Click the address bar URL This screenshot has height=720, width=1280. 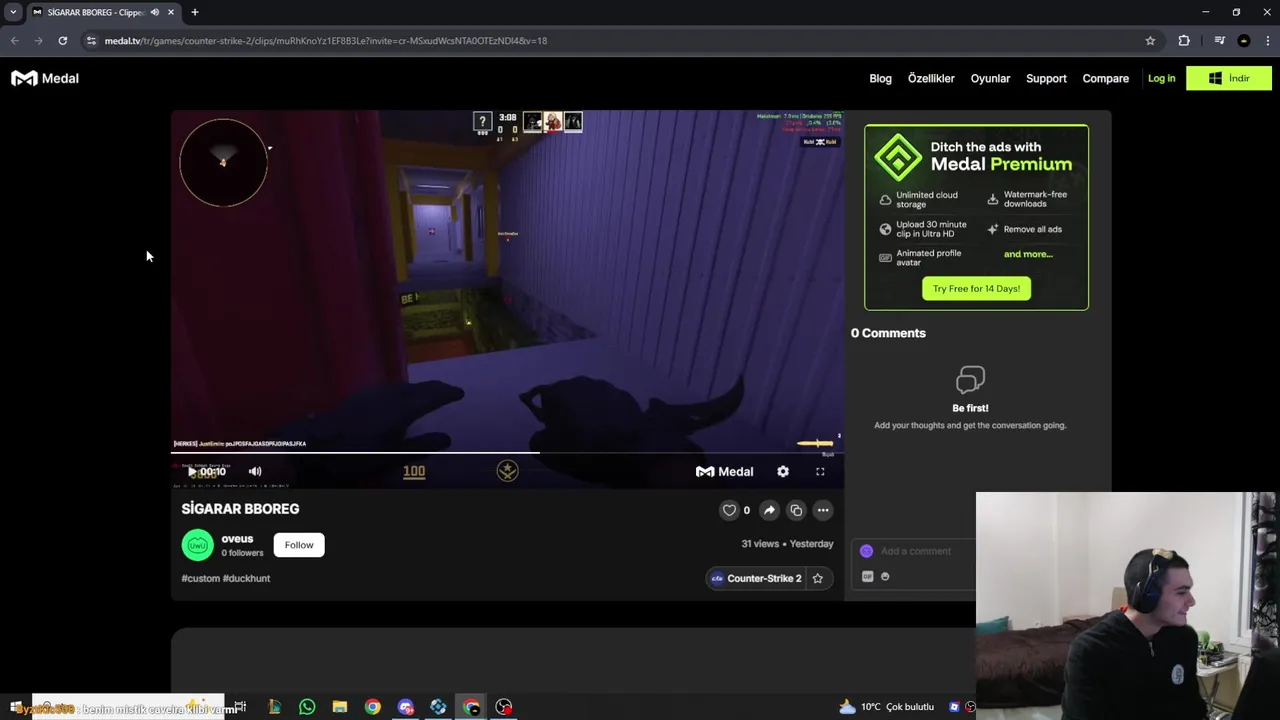(x=326, y=41)
